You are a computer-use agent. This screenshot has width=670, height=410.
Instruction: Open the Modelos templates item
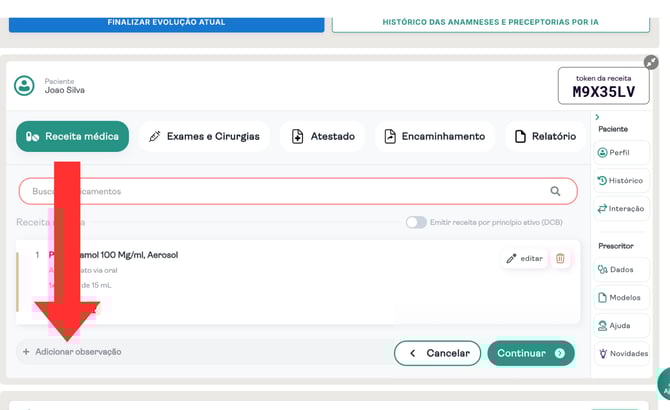(x=620, y=297)
